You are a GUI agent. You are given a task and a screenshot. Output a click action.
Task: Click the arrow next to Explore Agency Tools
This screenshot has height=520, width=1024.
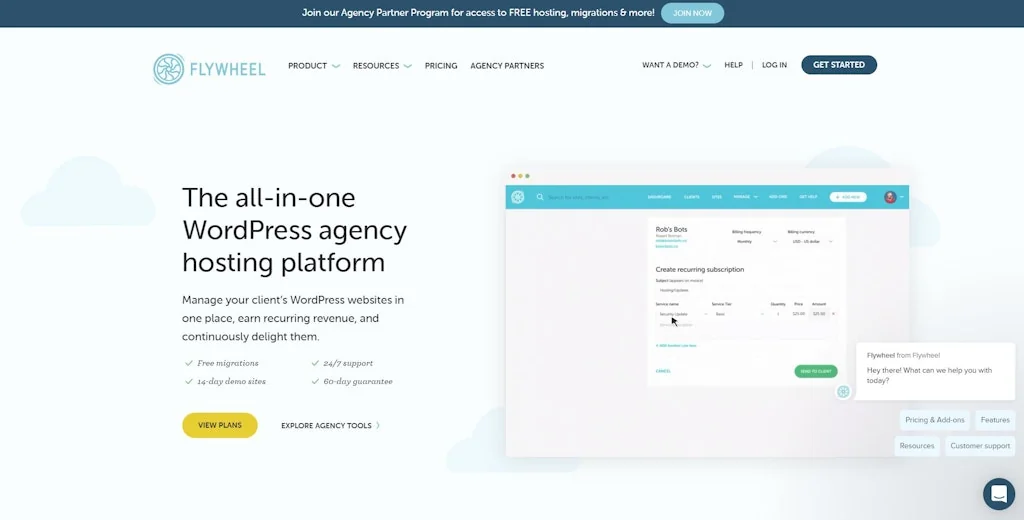(x=377, y=425)
